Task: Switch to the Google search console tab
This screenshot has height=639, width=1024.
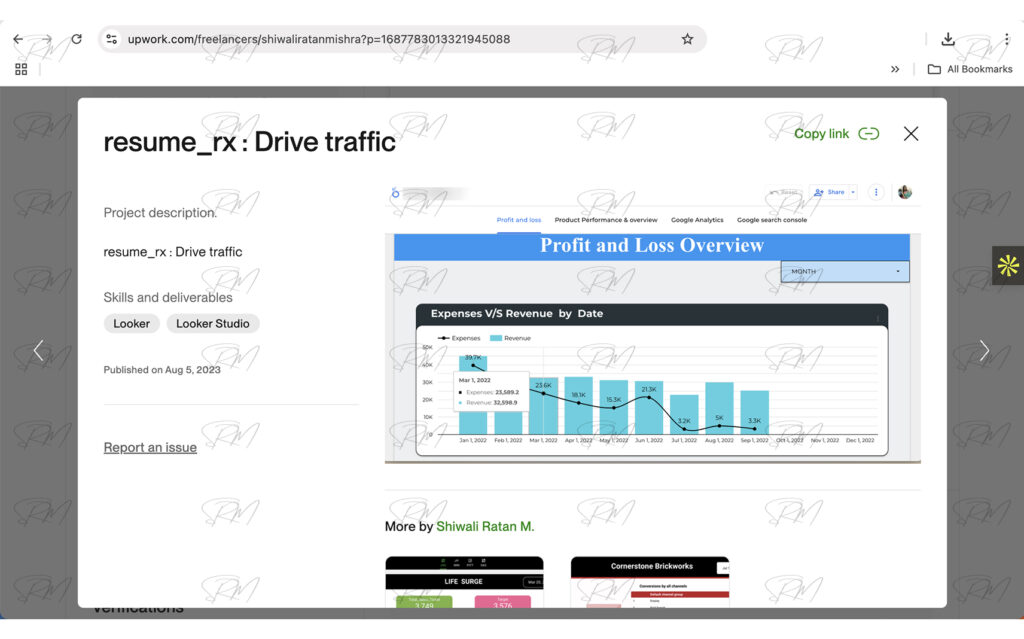Action: click(772, 220)
